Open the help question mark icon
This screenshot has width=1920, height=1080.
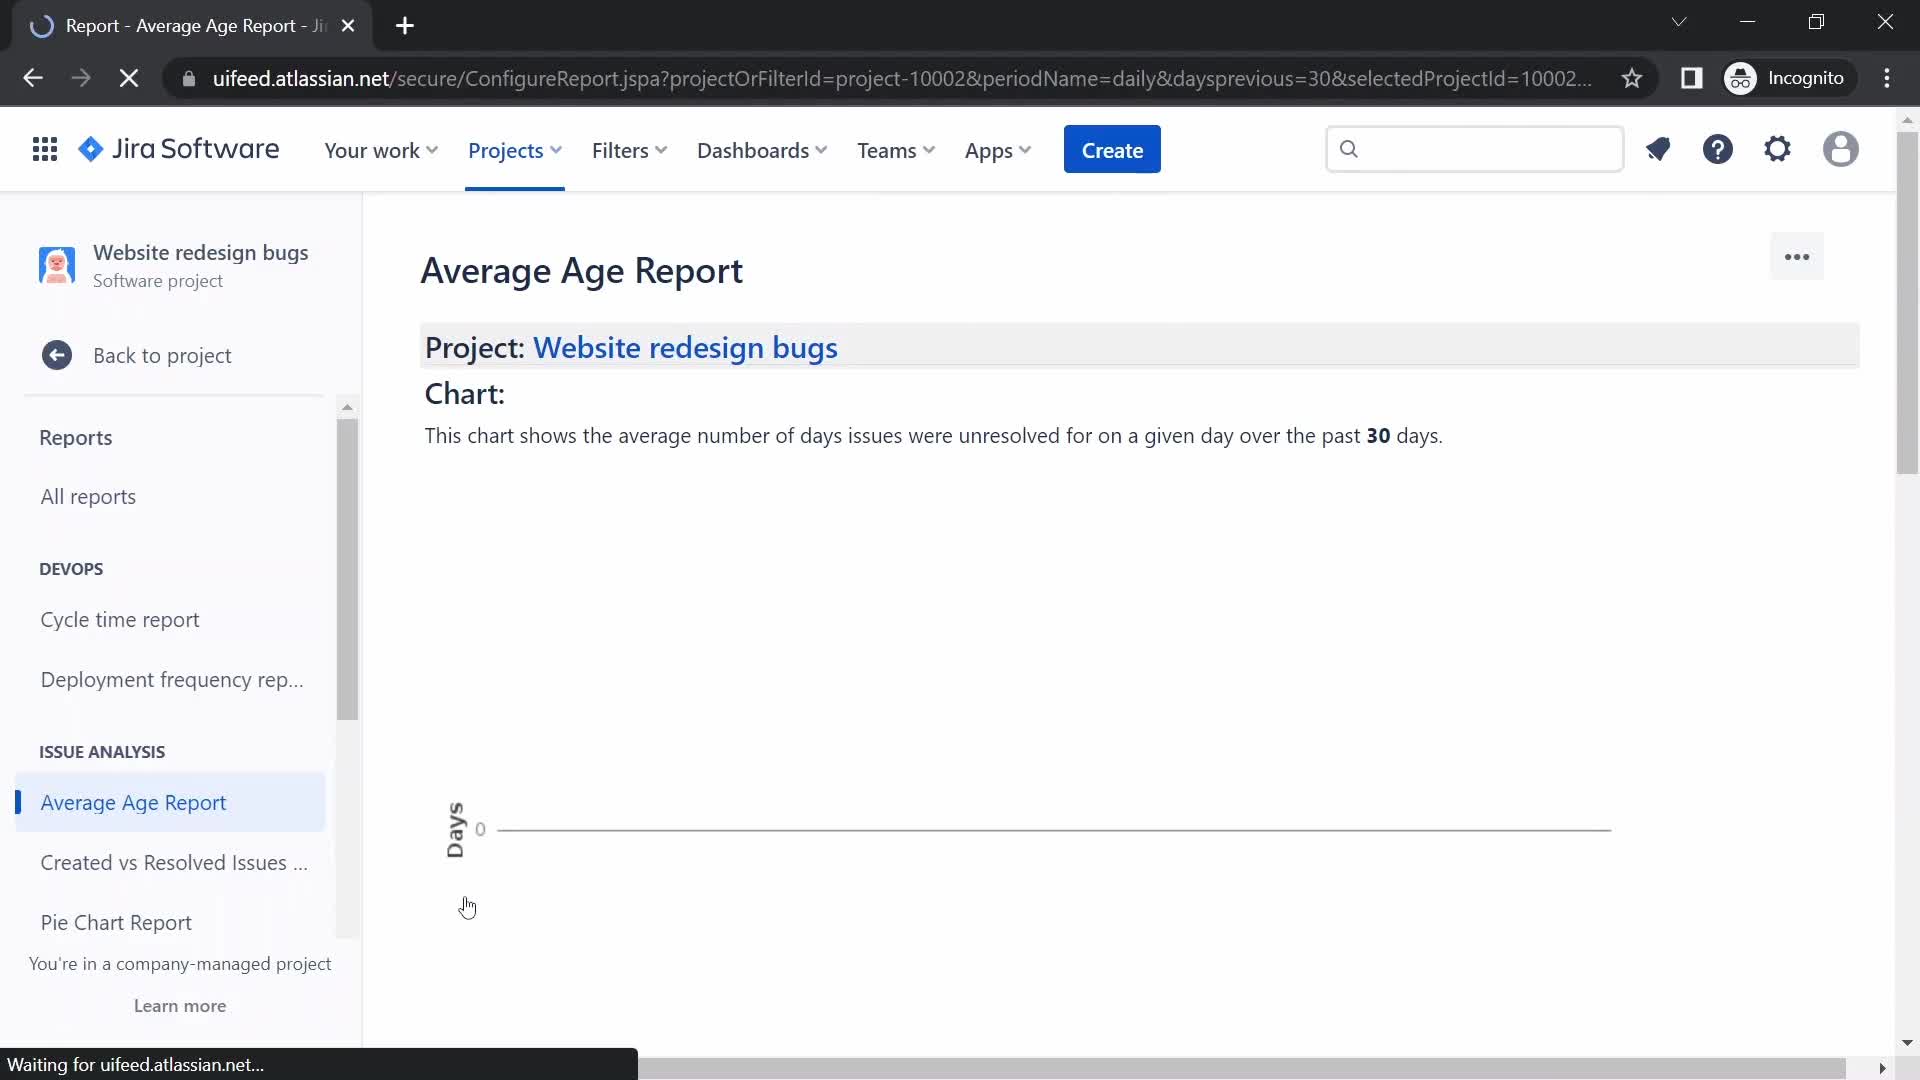point(1718,150)
